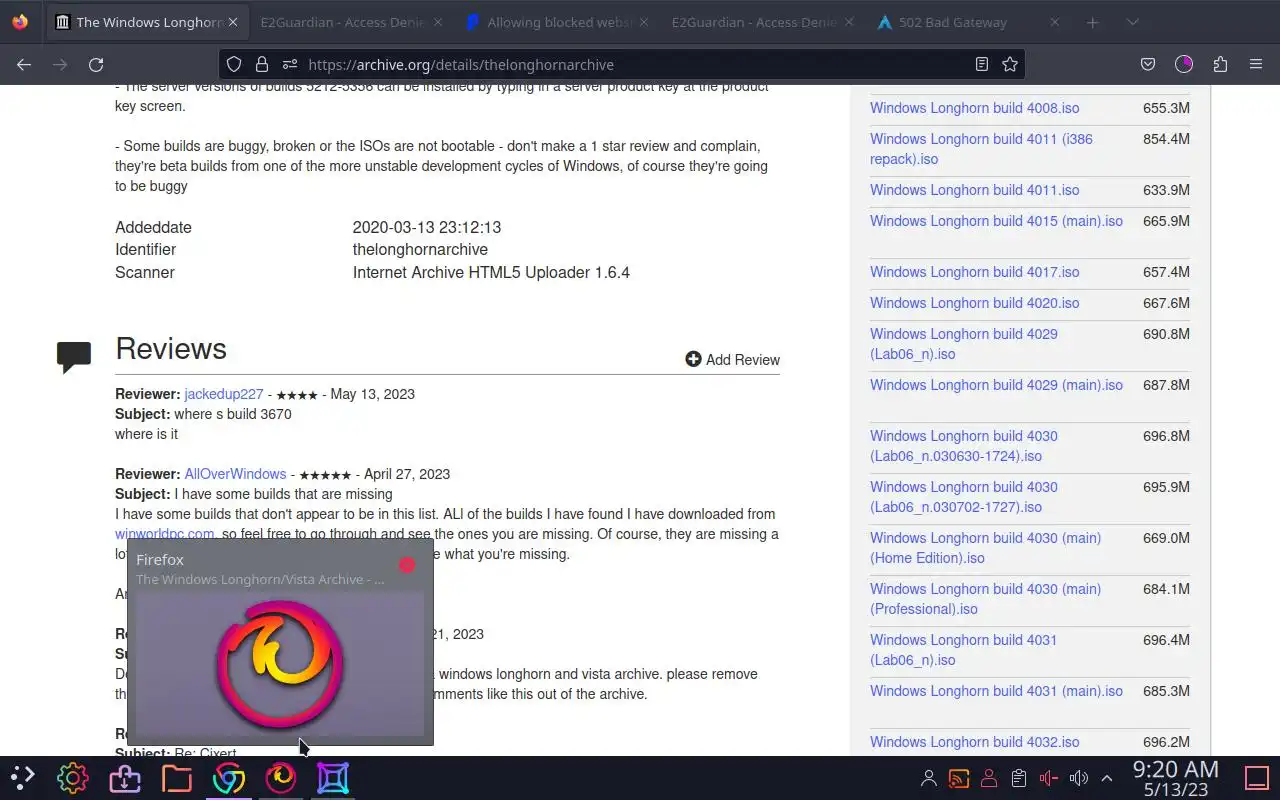Open application launcher in taskbar
The height and width of the screenshot is (800, 1280).
(22, 778)
